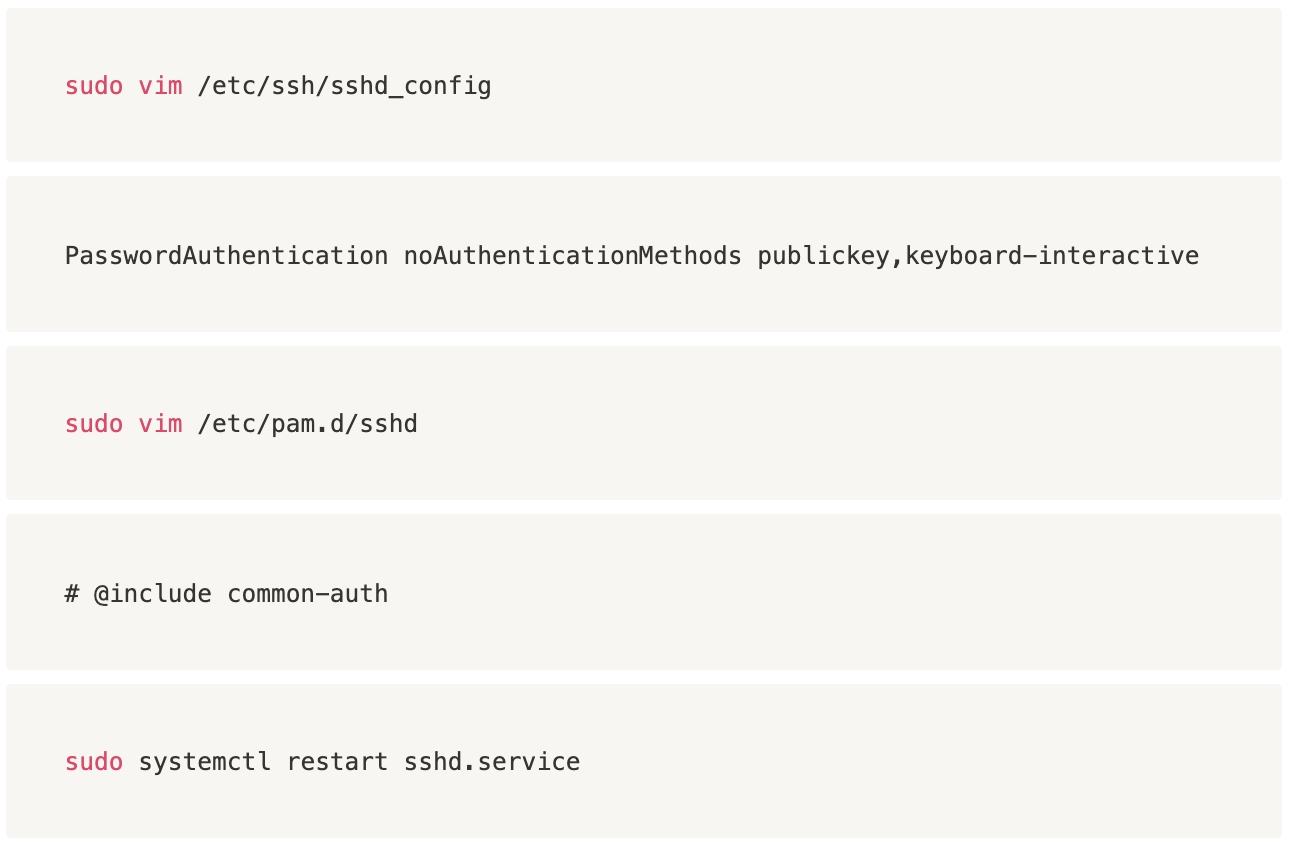
Task: Click the "sshd.service" unit name
Action: [x=491, y=762]
